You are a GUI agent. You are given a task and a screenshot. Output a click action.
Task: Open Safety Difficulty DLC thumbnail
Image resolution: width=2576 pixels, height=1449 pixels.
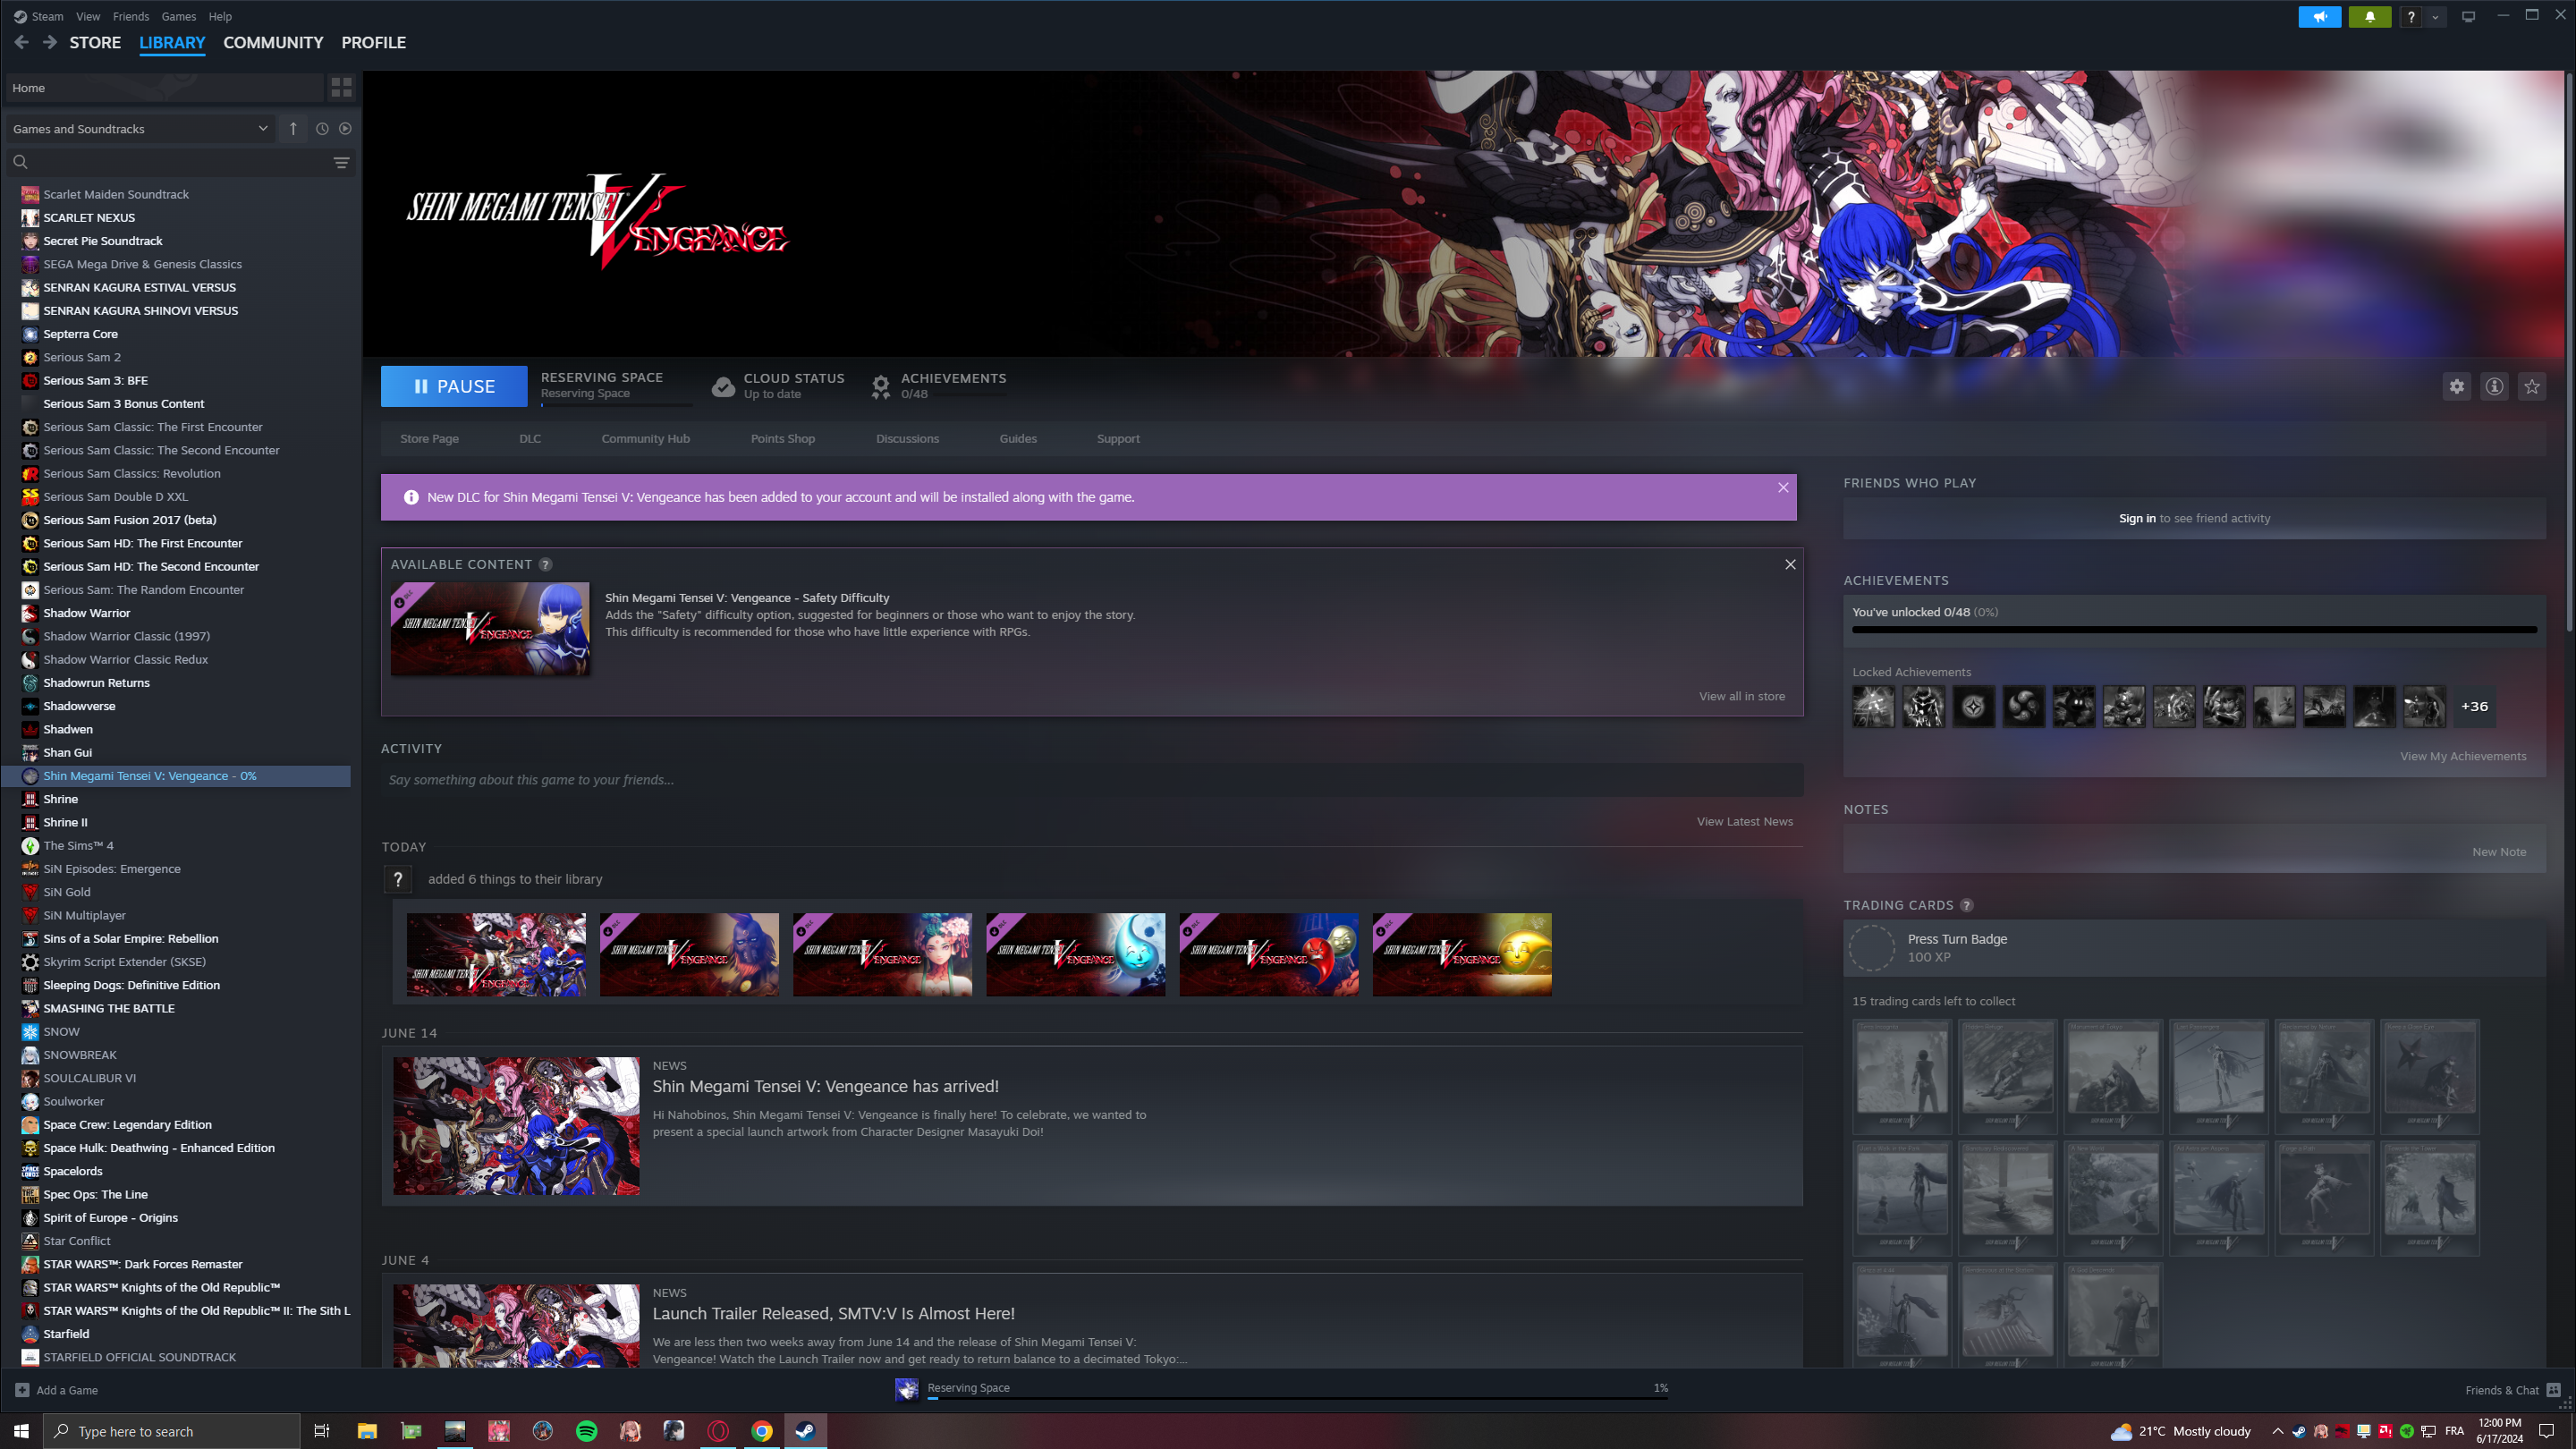pyautogui.click(x=490, y=629)
